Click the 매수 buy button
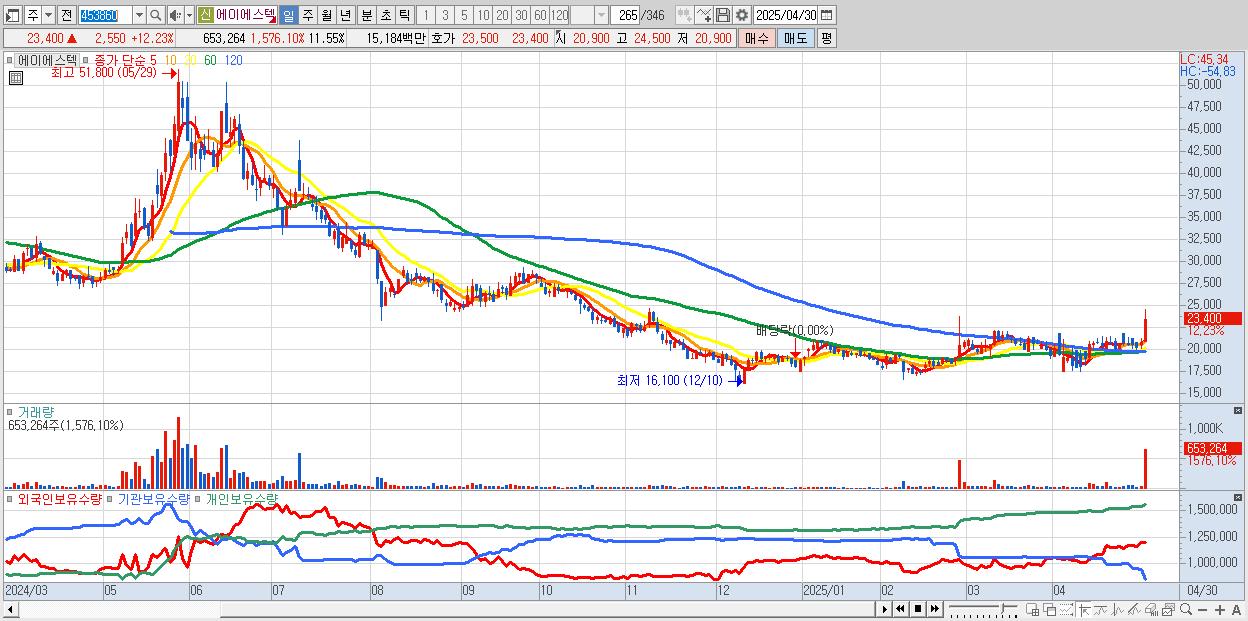The height and width of the screenshot is (621, 1248). click(756, 38)
